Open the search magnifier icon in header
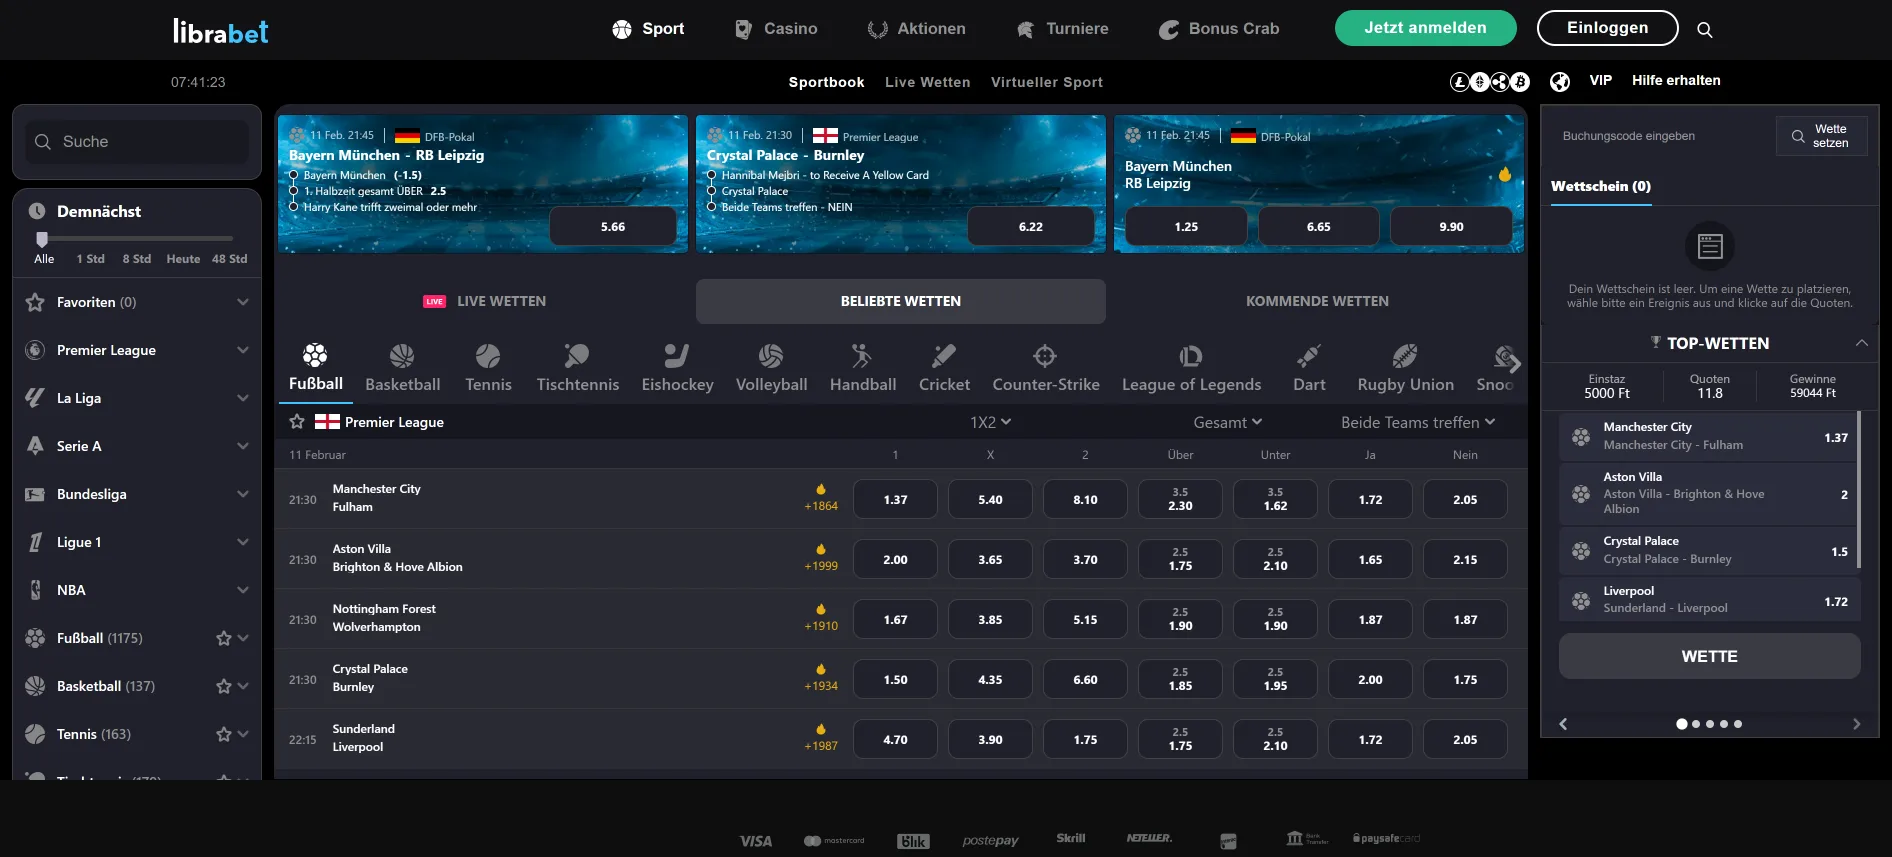Viewport: 1892px width, 857px height. 1705,30
